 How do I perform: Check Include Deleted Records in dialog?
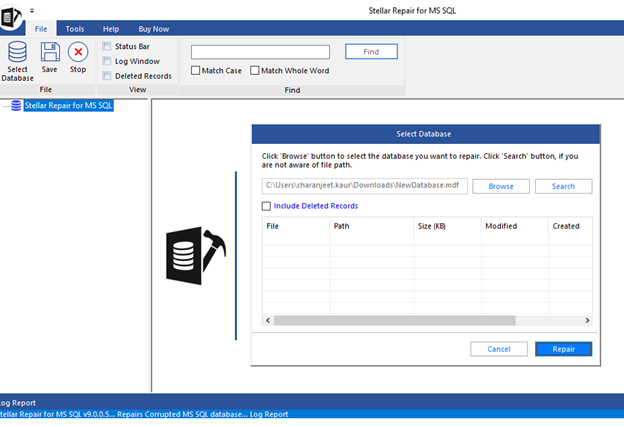266,206
